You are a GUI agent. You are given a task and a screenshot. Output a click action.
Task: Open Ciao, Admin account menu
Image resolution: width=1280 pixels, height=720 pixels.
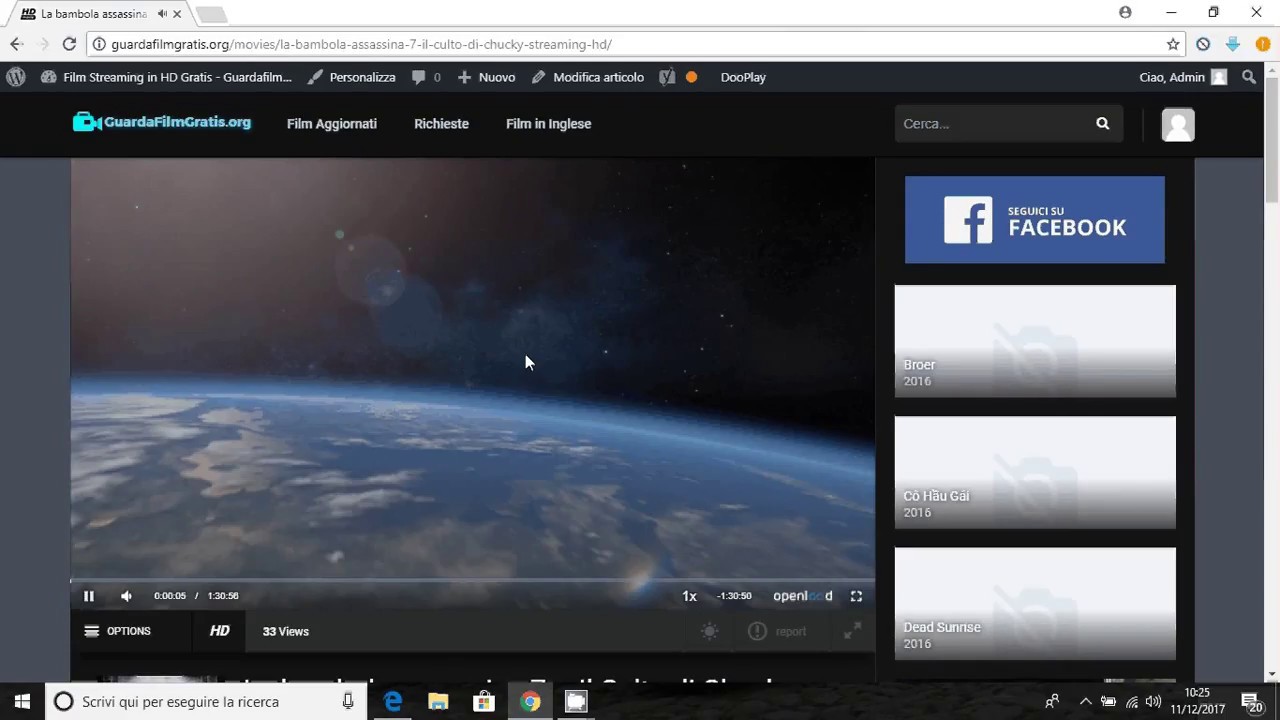[x=1183, y=77]
